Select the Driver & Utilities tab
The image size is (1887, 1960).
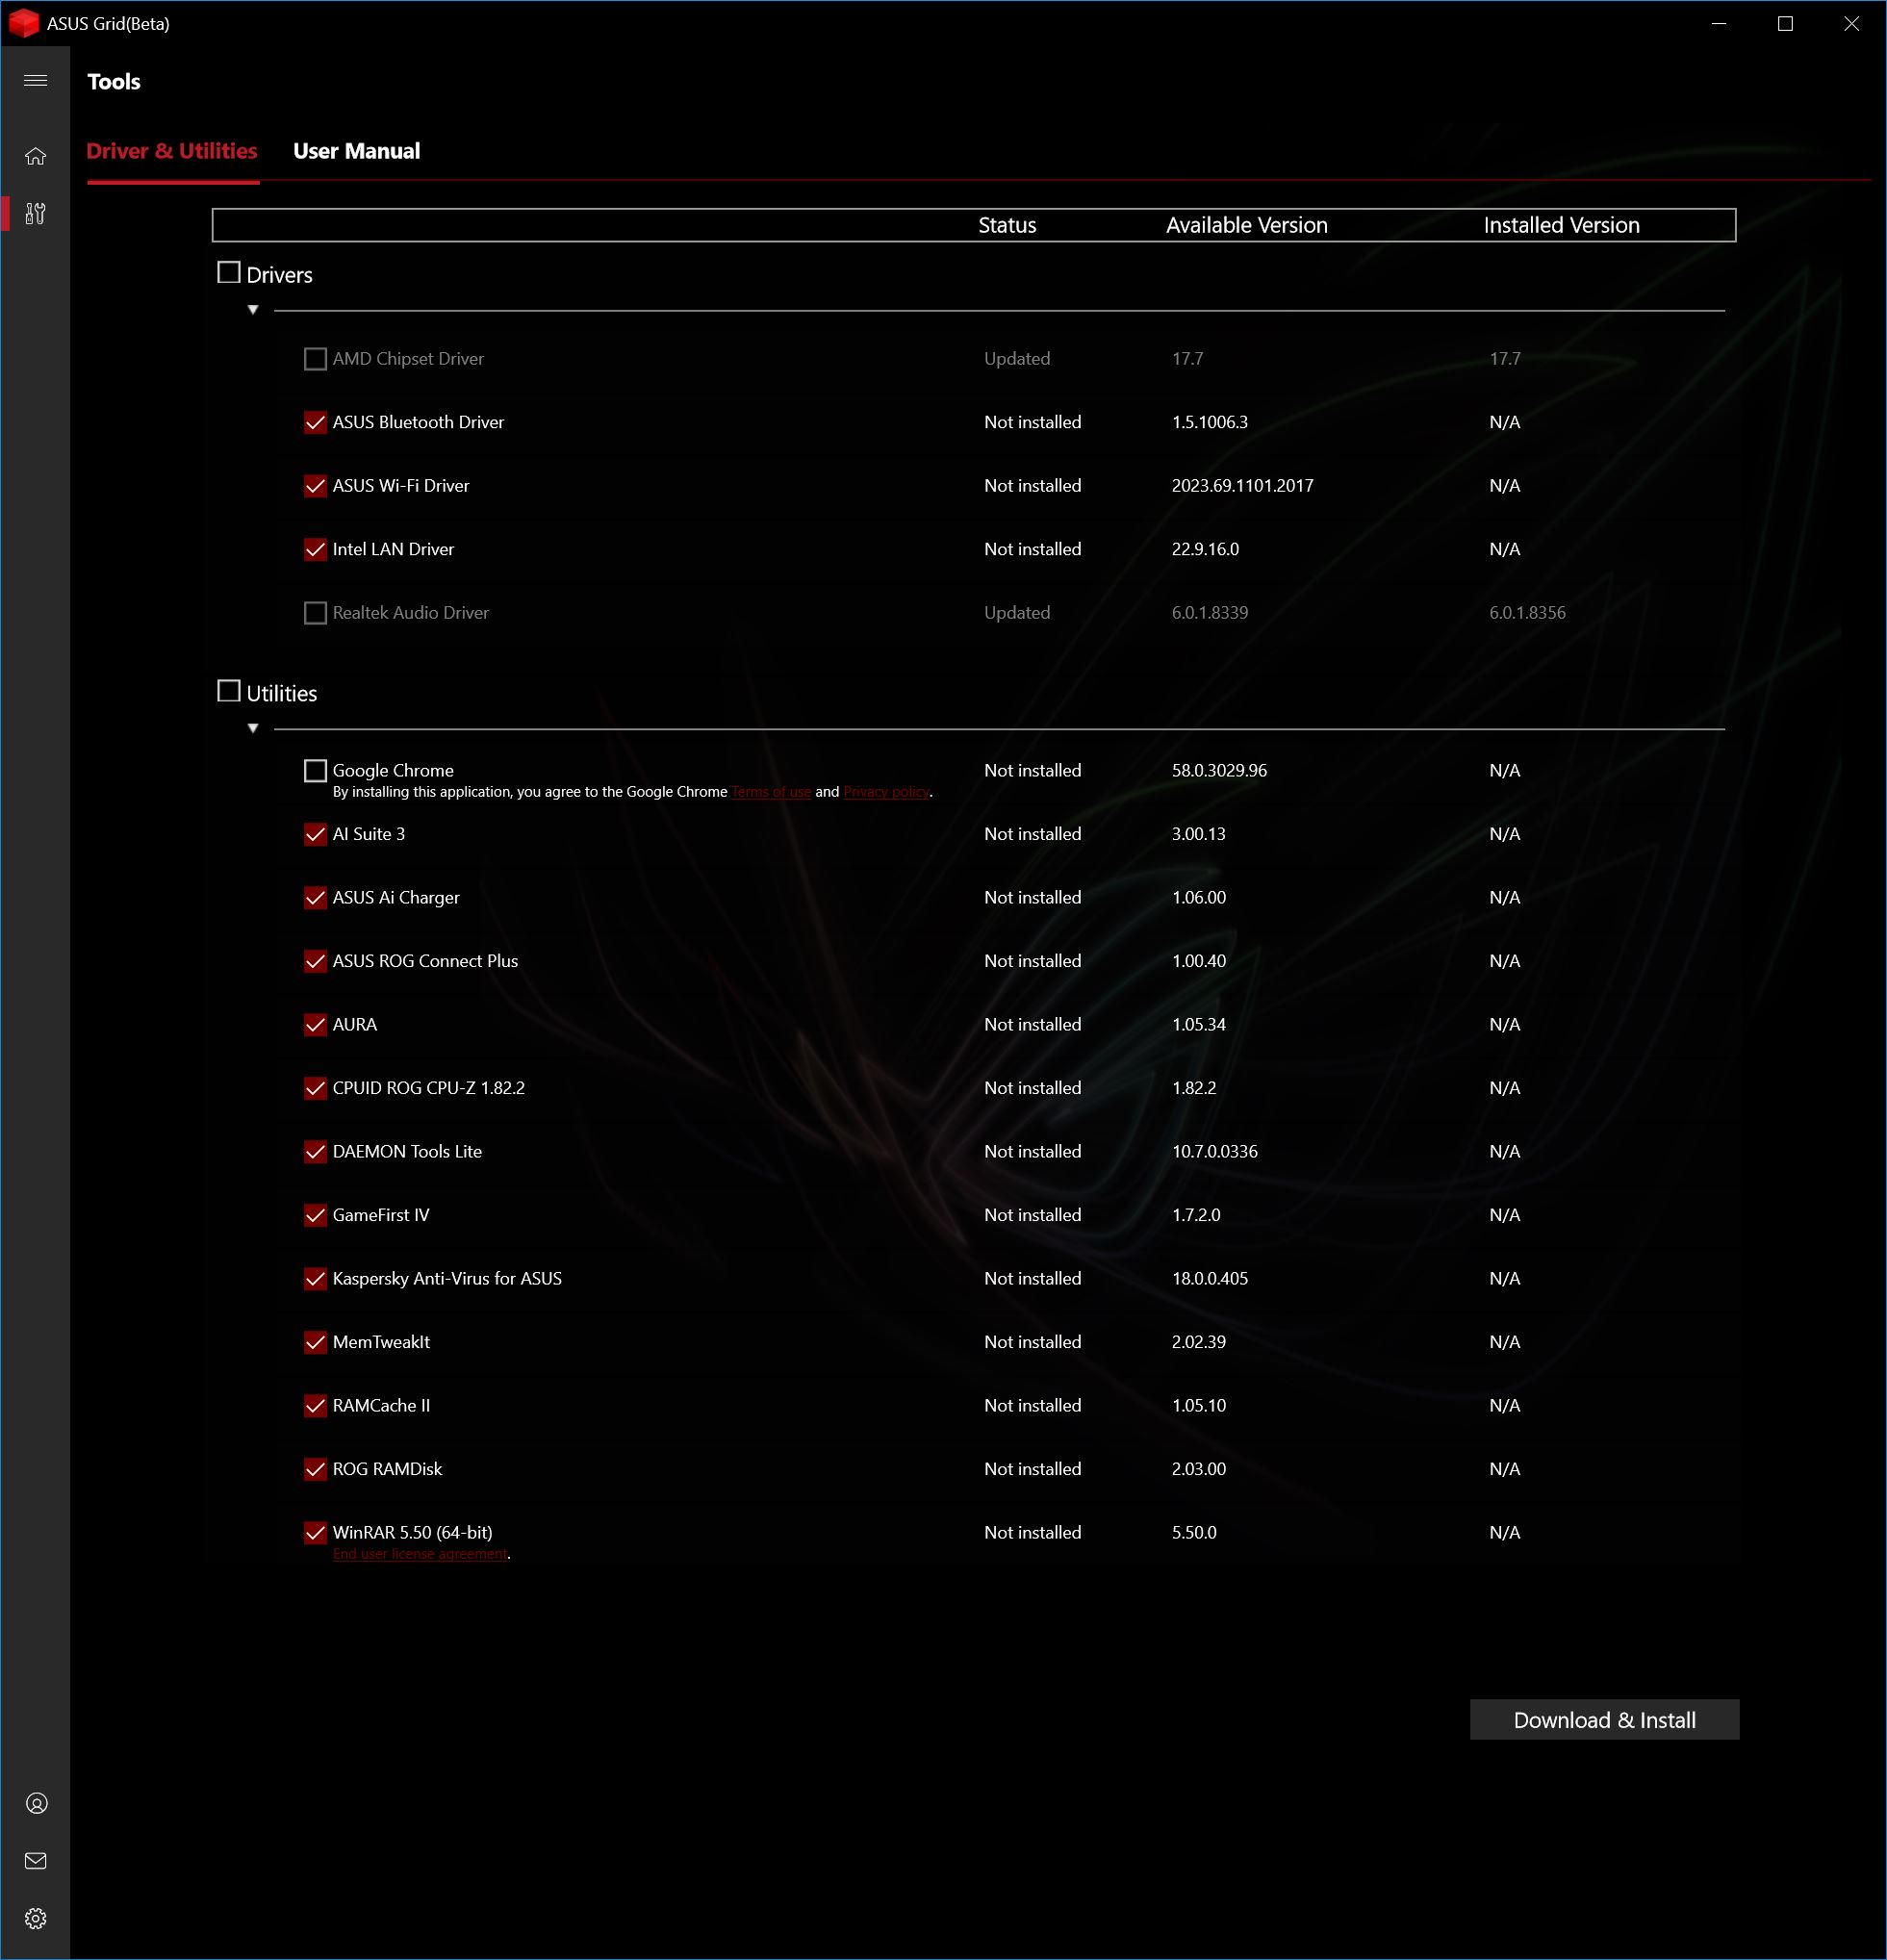tap(172, 151)
